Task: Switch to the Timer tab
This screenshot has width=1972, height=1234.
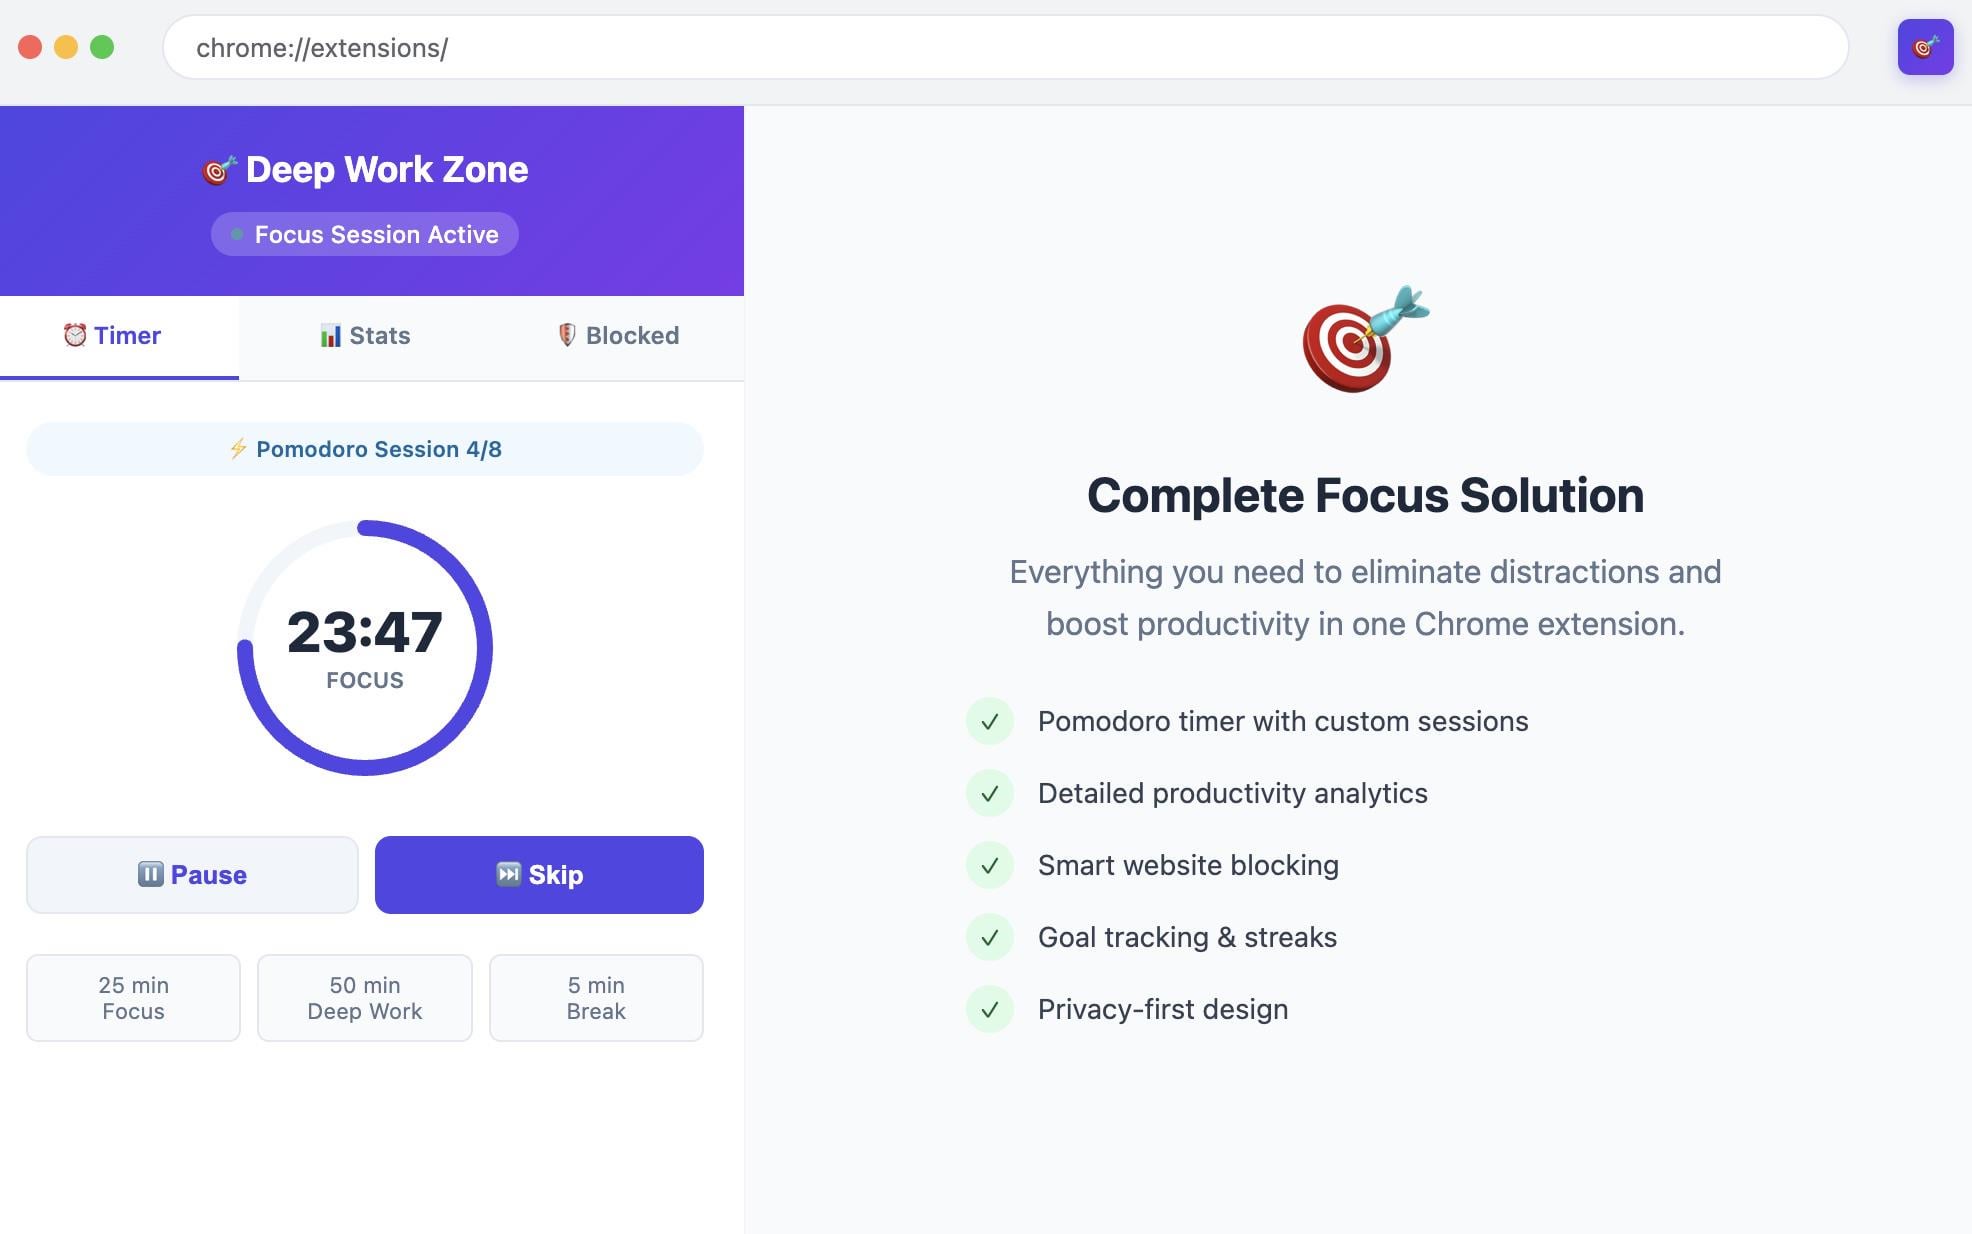Action: click(119, 336)
